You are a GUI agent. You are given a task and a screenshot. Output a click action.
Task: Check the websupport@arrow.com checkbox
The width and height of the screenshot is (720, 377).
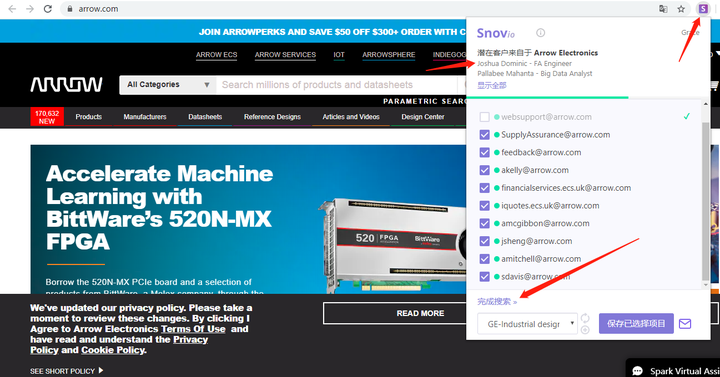pos(484,117)
